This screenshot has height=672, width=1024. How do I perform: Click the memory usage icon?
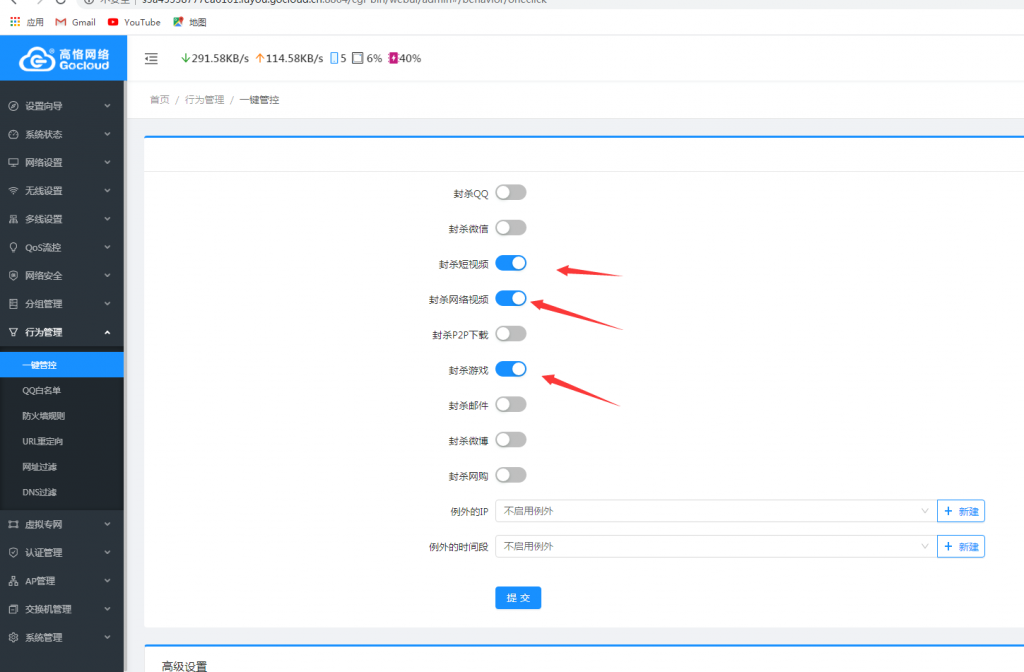[393, 58]
